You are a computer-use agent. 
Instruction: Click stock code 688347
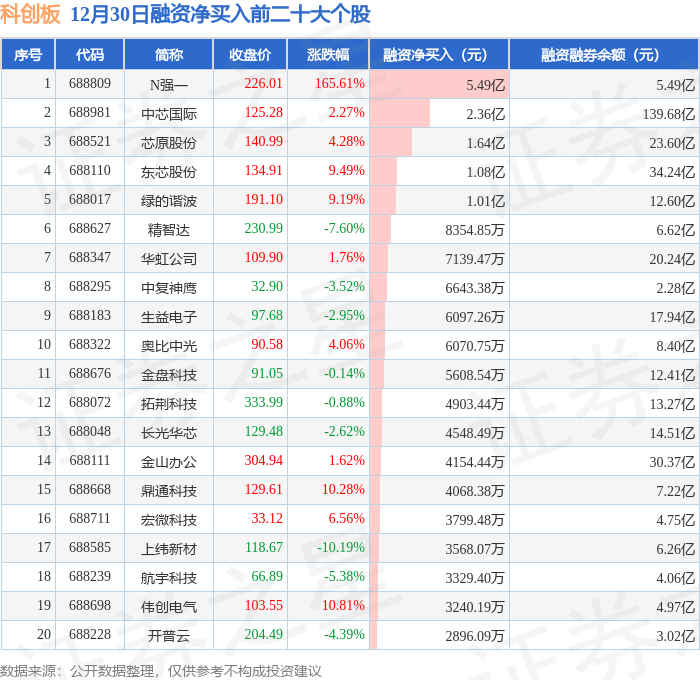(90, 258)
